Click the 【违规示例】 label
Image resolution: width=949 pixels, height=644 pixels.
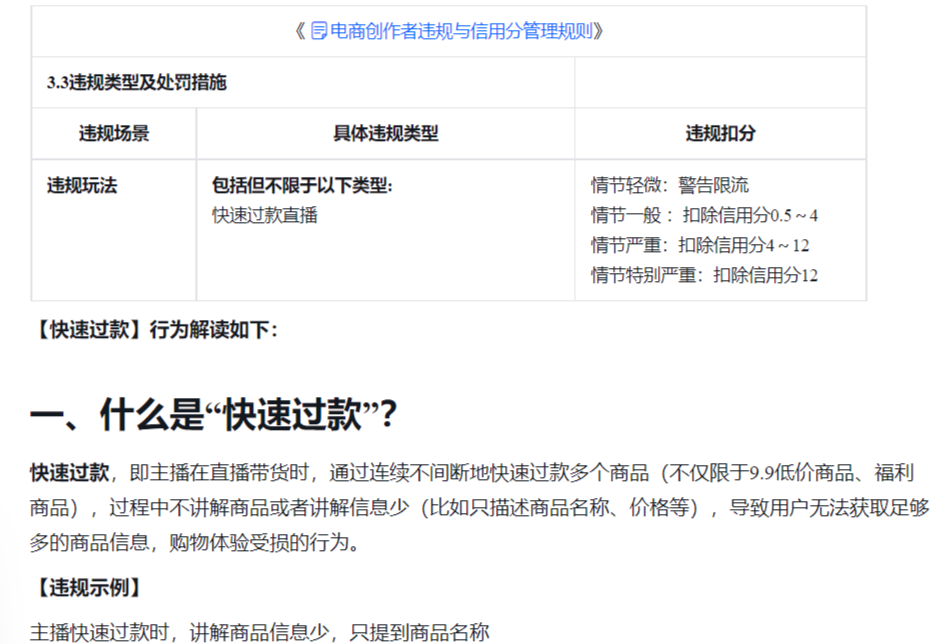(89, 588)
